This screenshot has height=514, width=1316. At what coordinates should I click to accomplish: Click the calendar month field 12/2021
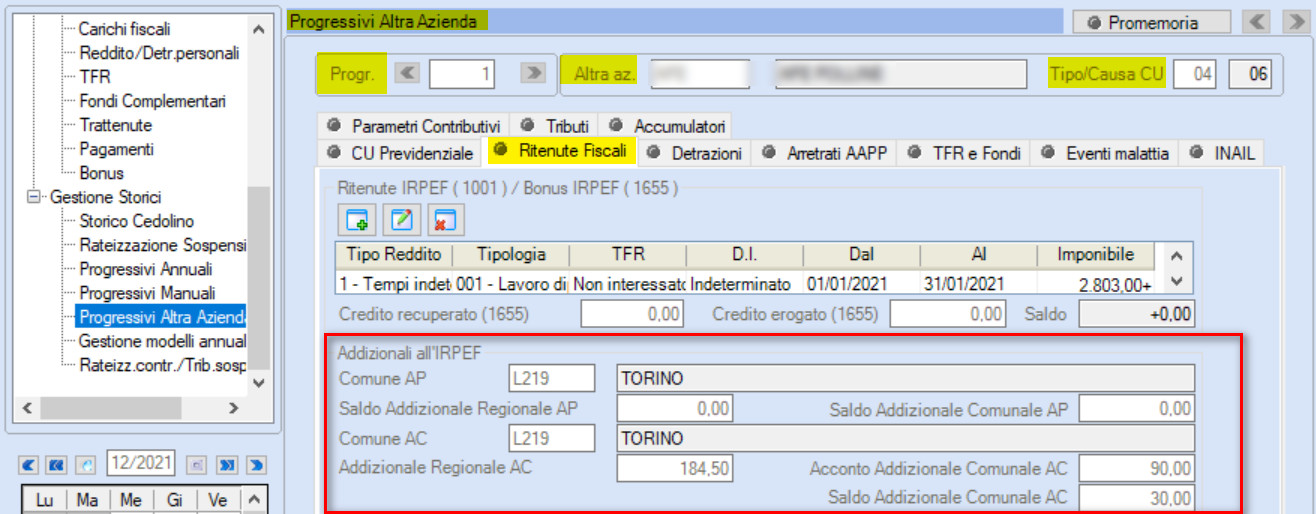tap(141, 464)
